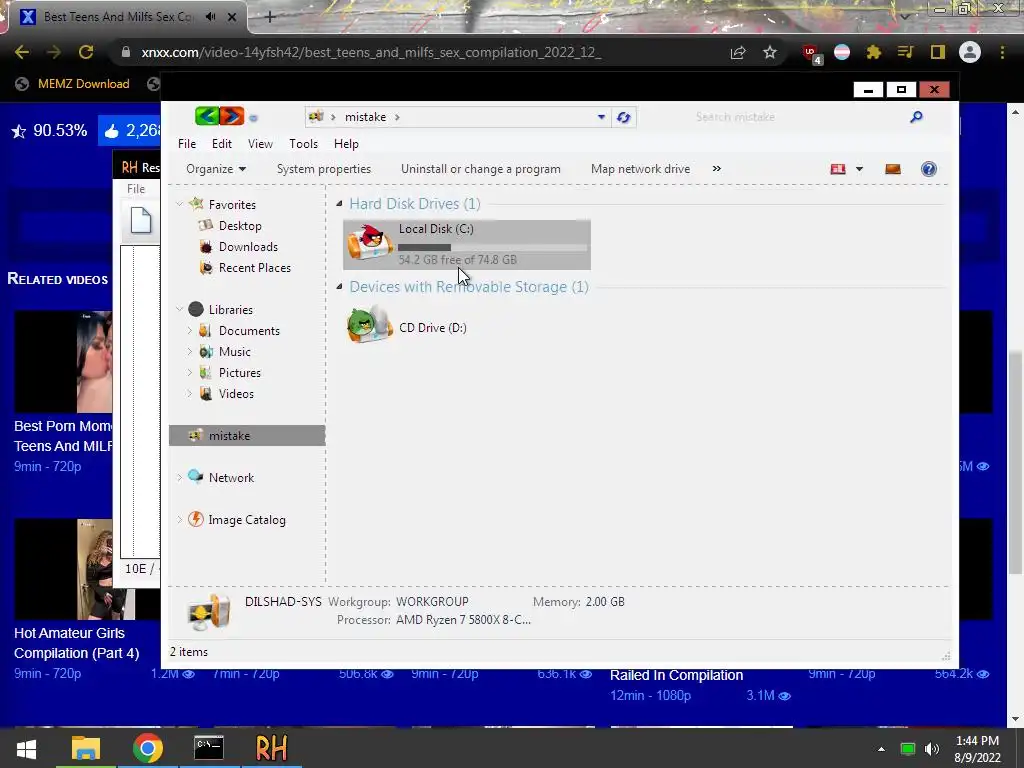Screen dimensions: 1024x768
Task: Collapse the Hard Disk Drives group
Action: tap(339, 204)
